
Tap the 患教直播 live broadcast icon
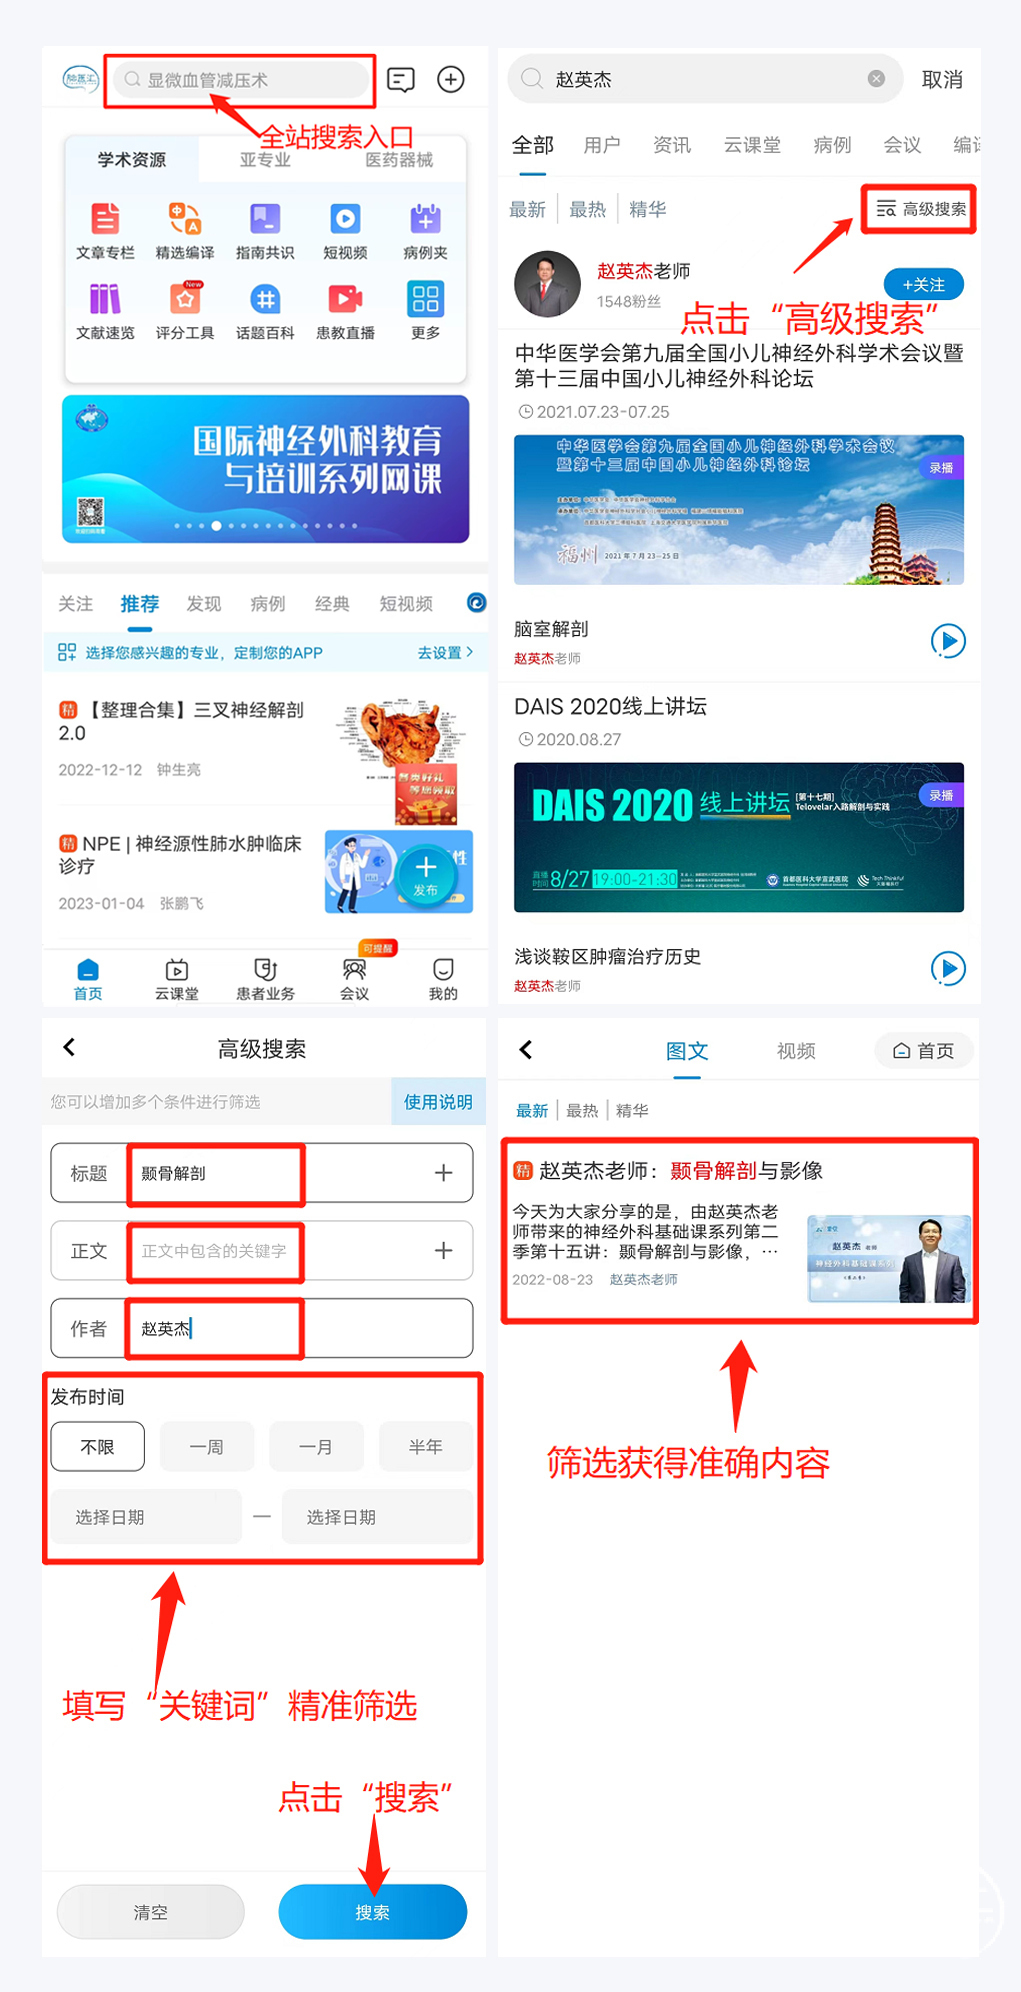(x=345, y=299)
